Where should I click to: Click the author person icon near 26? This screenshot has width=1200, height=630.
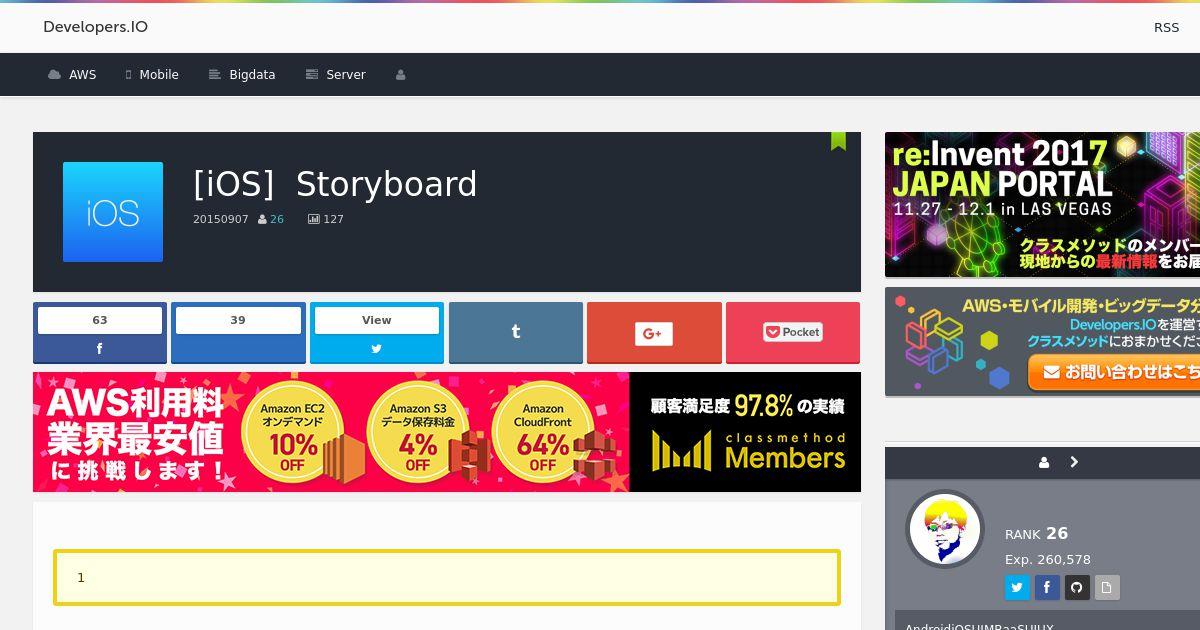pyautogui.click(x=262, y=219)
